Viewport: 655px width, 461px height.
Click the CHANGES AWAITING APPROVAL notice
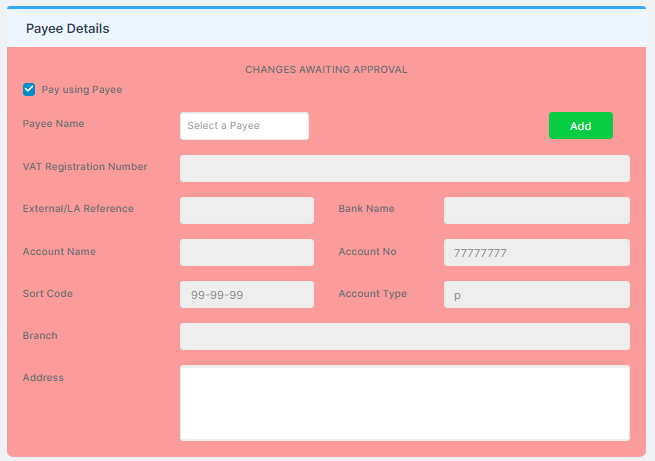[x=326, y=70]
